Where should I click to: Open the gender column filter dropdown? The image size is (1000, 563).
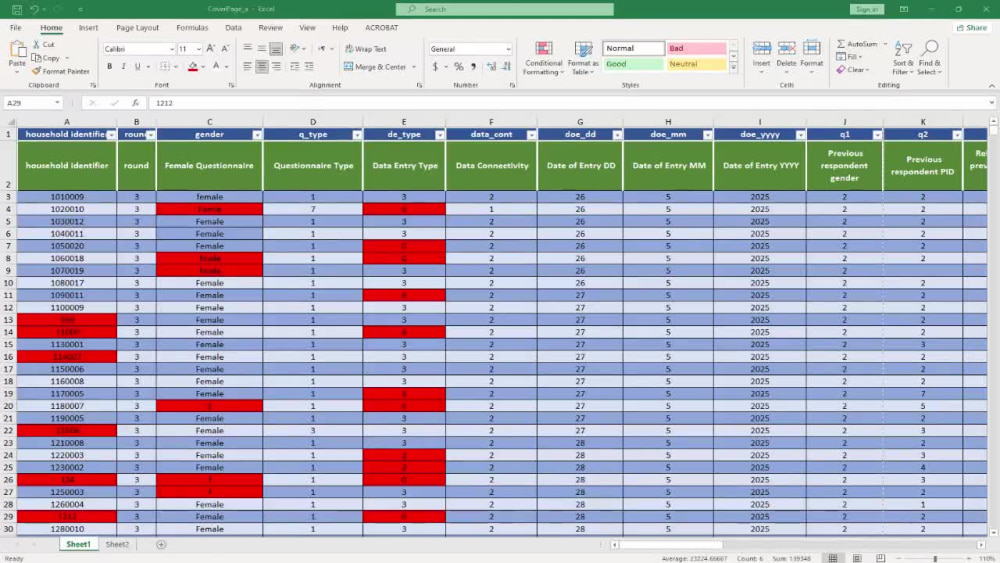(256, 135)
